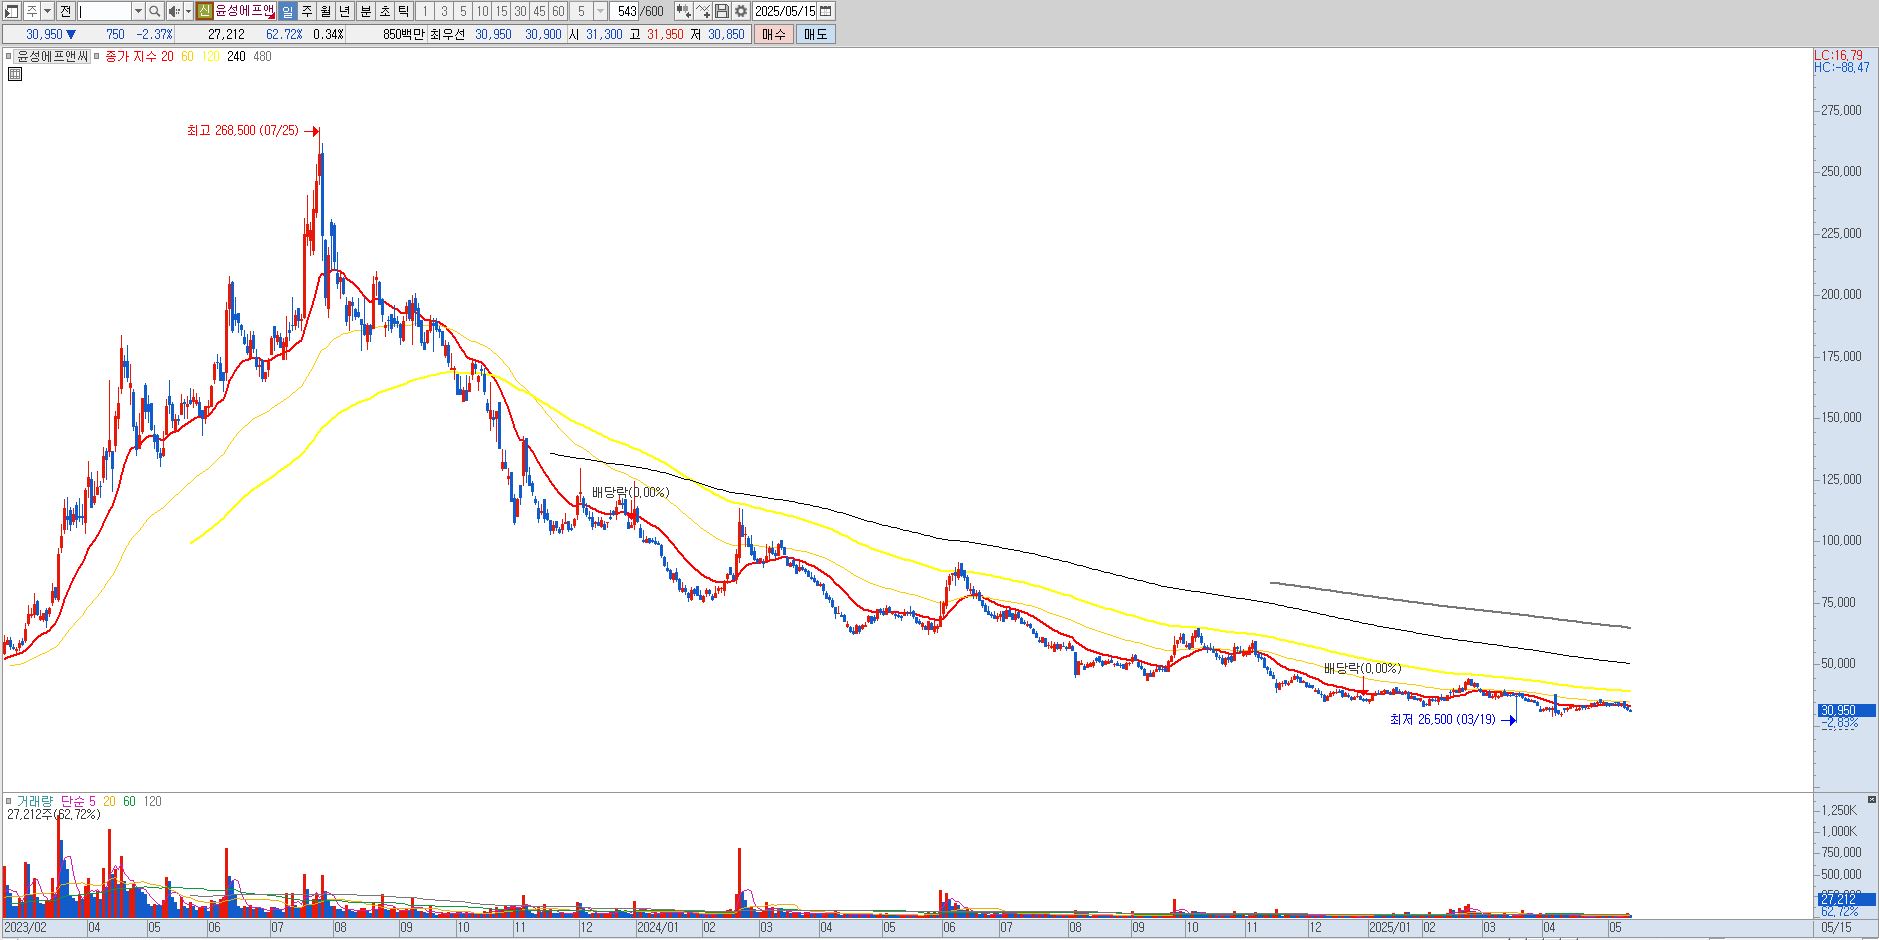Expand the dropdown arrow next to speaker icon
Screen dimensions: 1879x940
pos(188,11)
